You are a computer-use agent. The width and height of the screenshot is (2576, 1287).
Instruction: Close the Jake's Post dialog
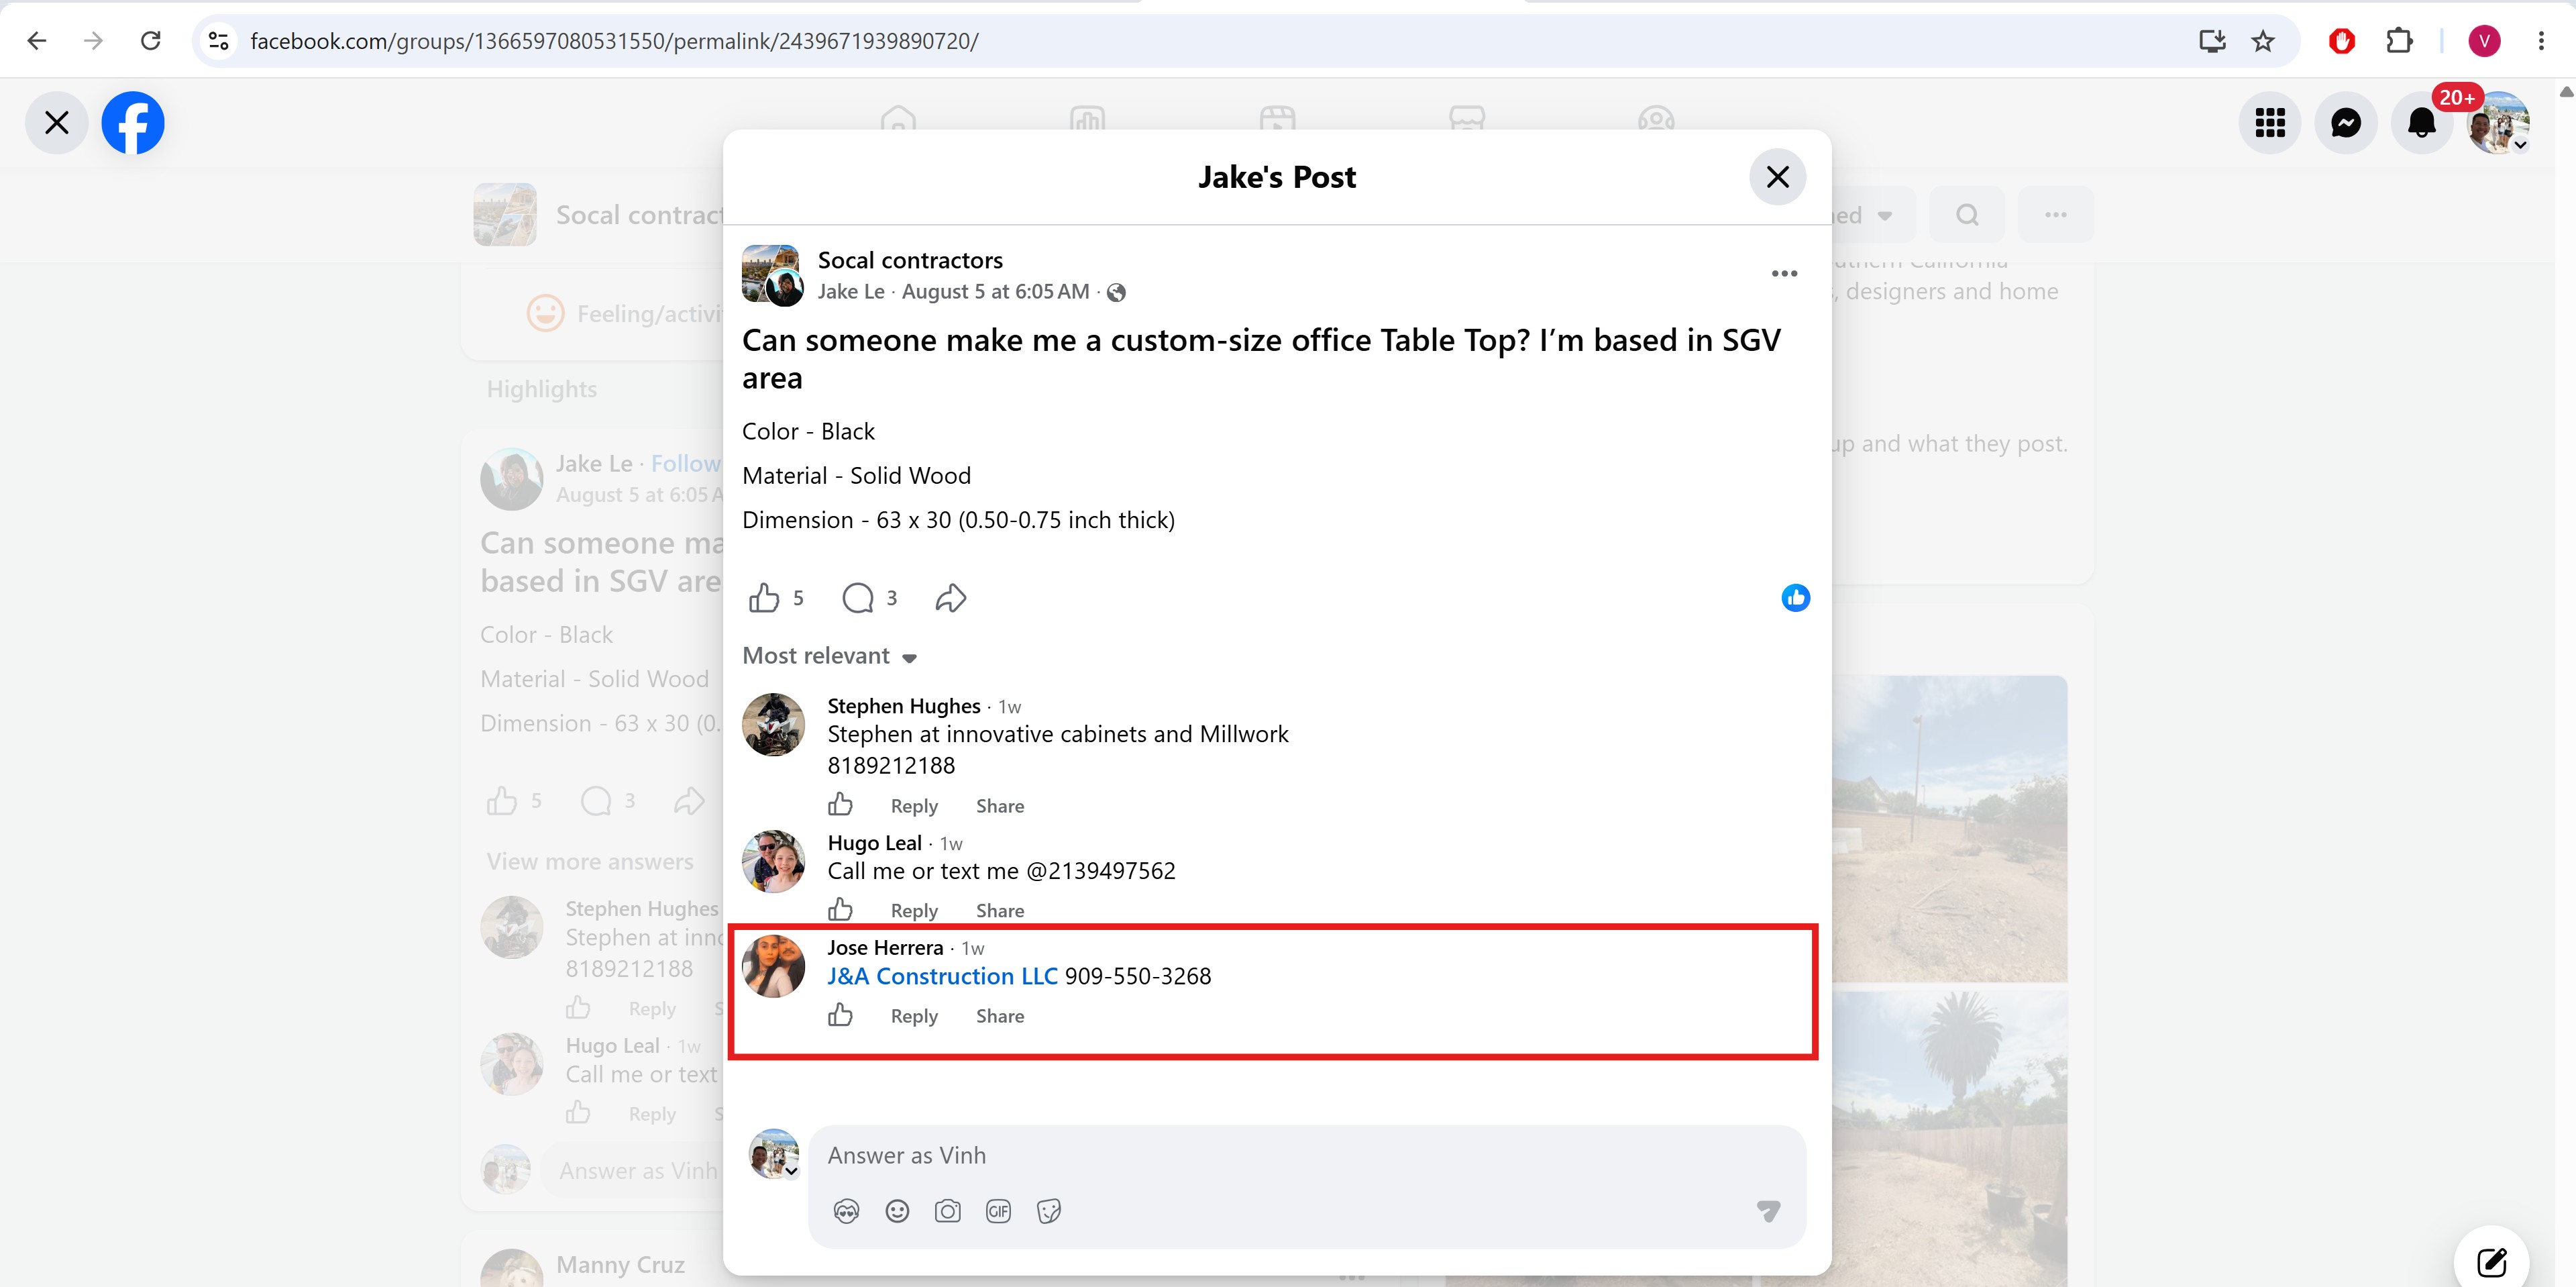coord(1777,177)
